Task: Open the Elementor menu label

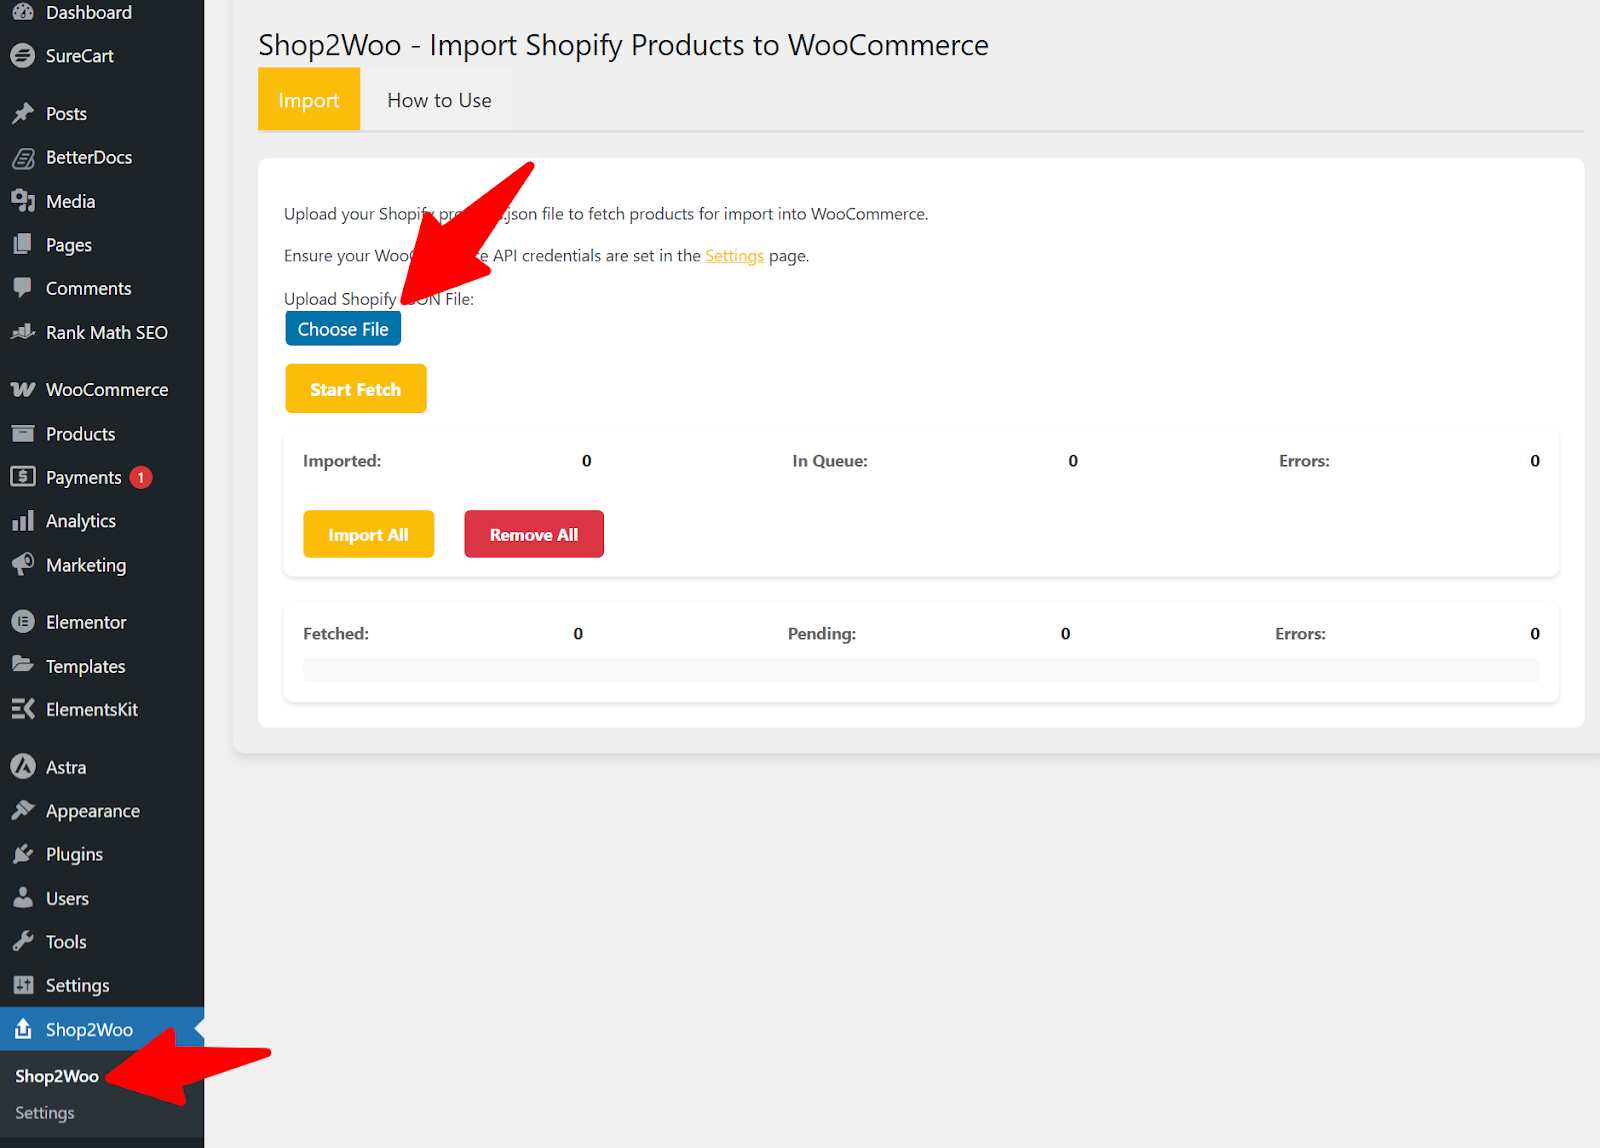Action: pos(86,622)
